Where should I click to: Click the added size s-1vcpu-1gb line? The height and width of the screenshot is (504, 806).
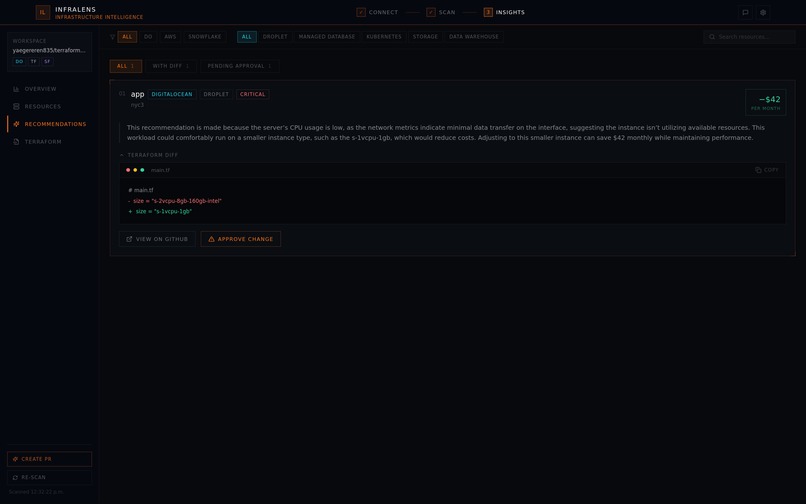coord(160,211)
